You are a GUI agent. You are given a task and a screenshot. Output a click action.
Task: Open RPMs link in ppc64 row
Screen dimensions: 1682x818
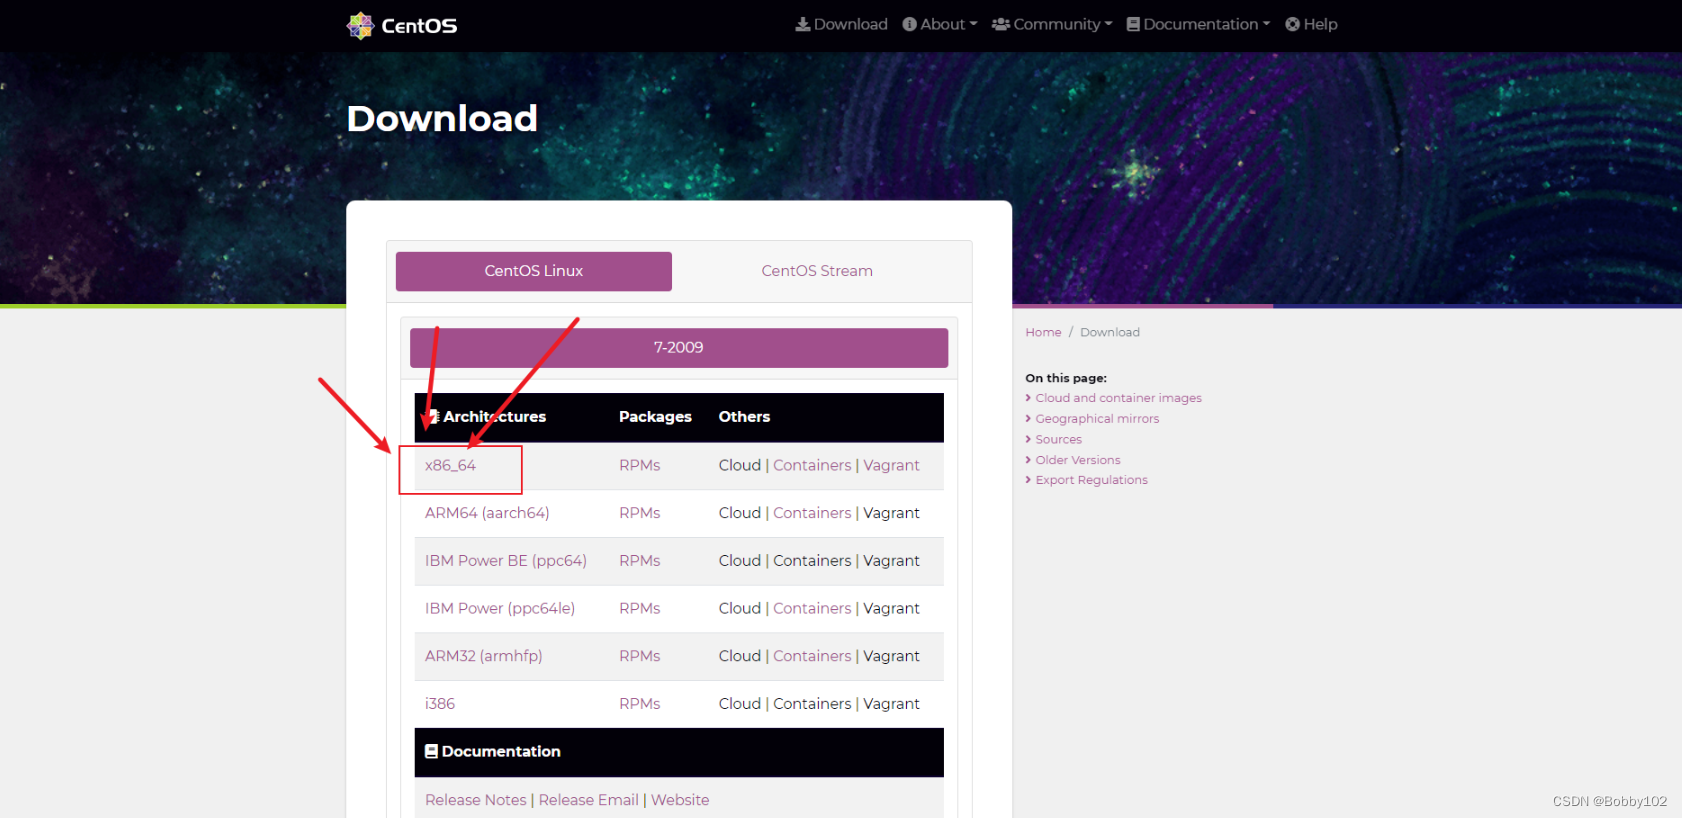click(640, 561)
